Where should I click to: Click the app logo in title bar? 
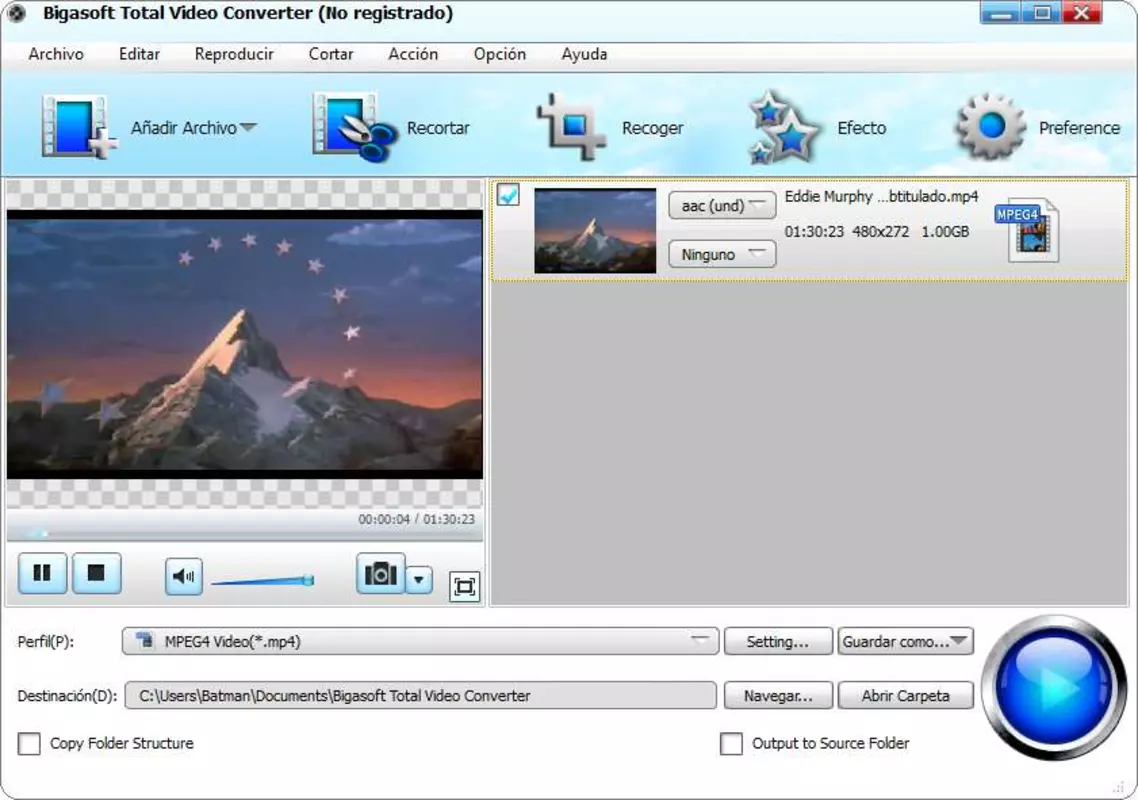coord(17,13)
